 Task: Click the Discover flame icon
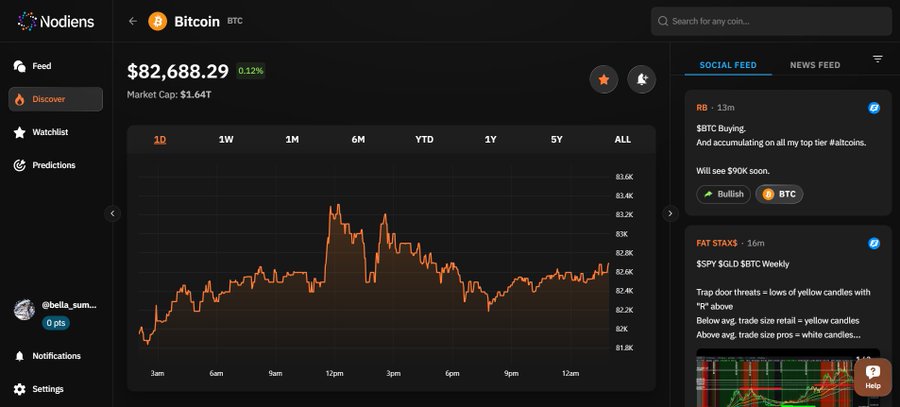pos(20,99)
